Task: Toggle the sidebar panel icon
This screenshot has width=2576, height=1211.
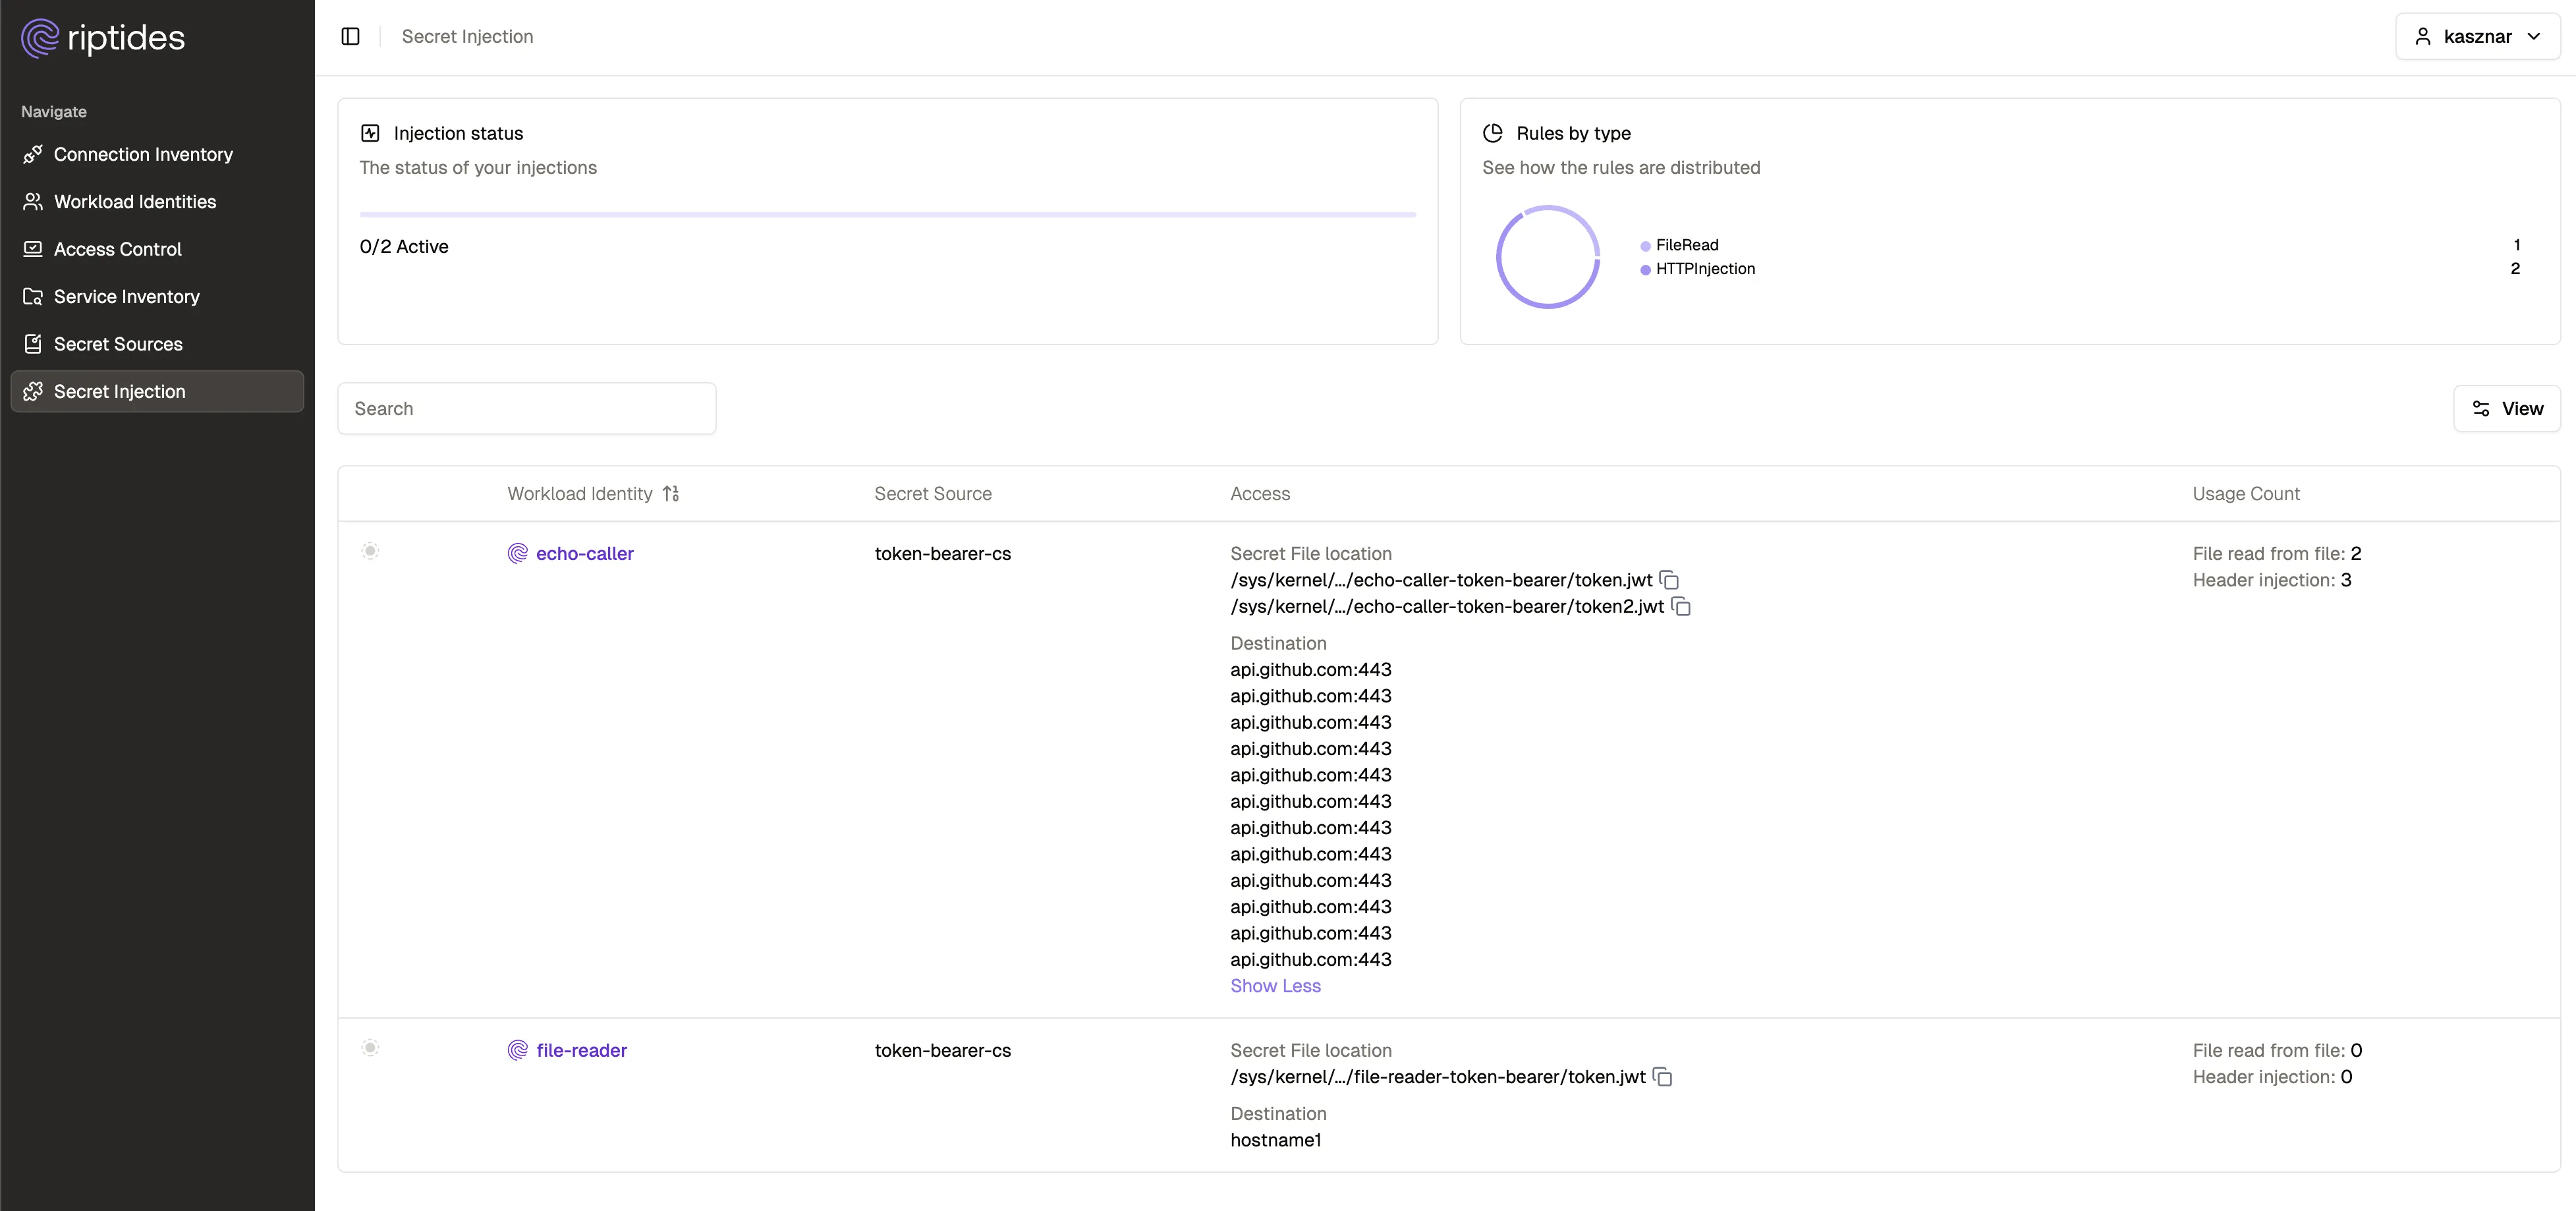Action: tap(350, 37)
